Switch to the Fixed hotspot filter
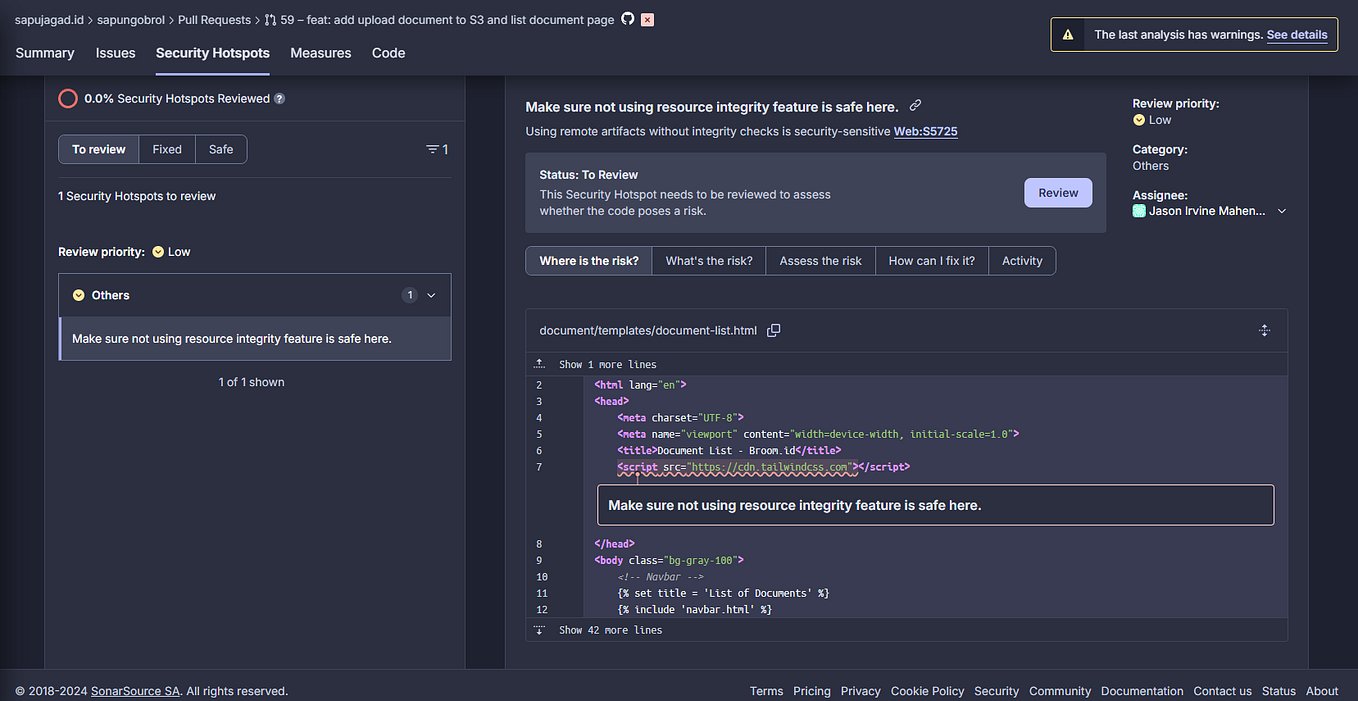The height and width of the screenshot is (701, 1358). (166, 149)
